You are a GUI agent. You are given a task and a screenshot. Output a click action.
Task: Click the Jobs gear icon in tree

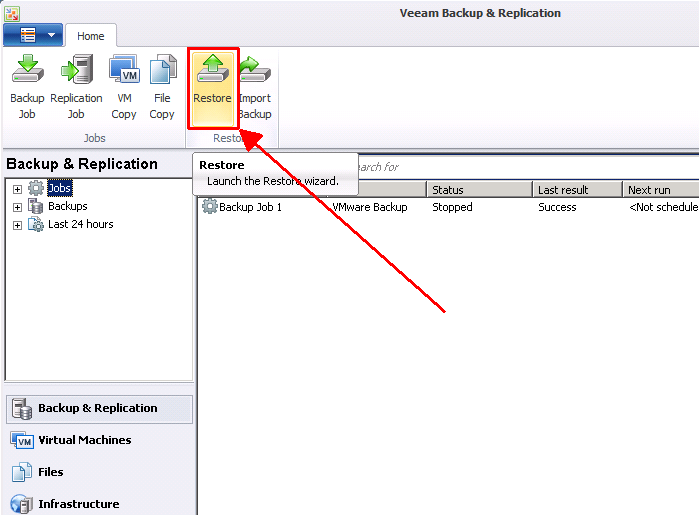36,188
